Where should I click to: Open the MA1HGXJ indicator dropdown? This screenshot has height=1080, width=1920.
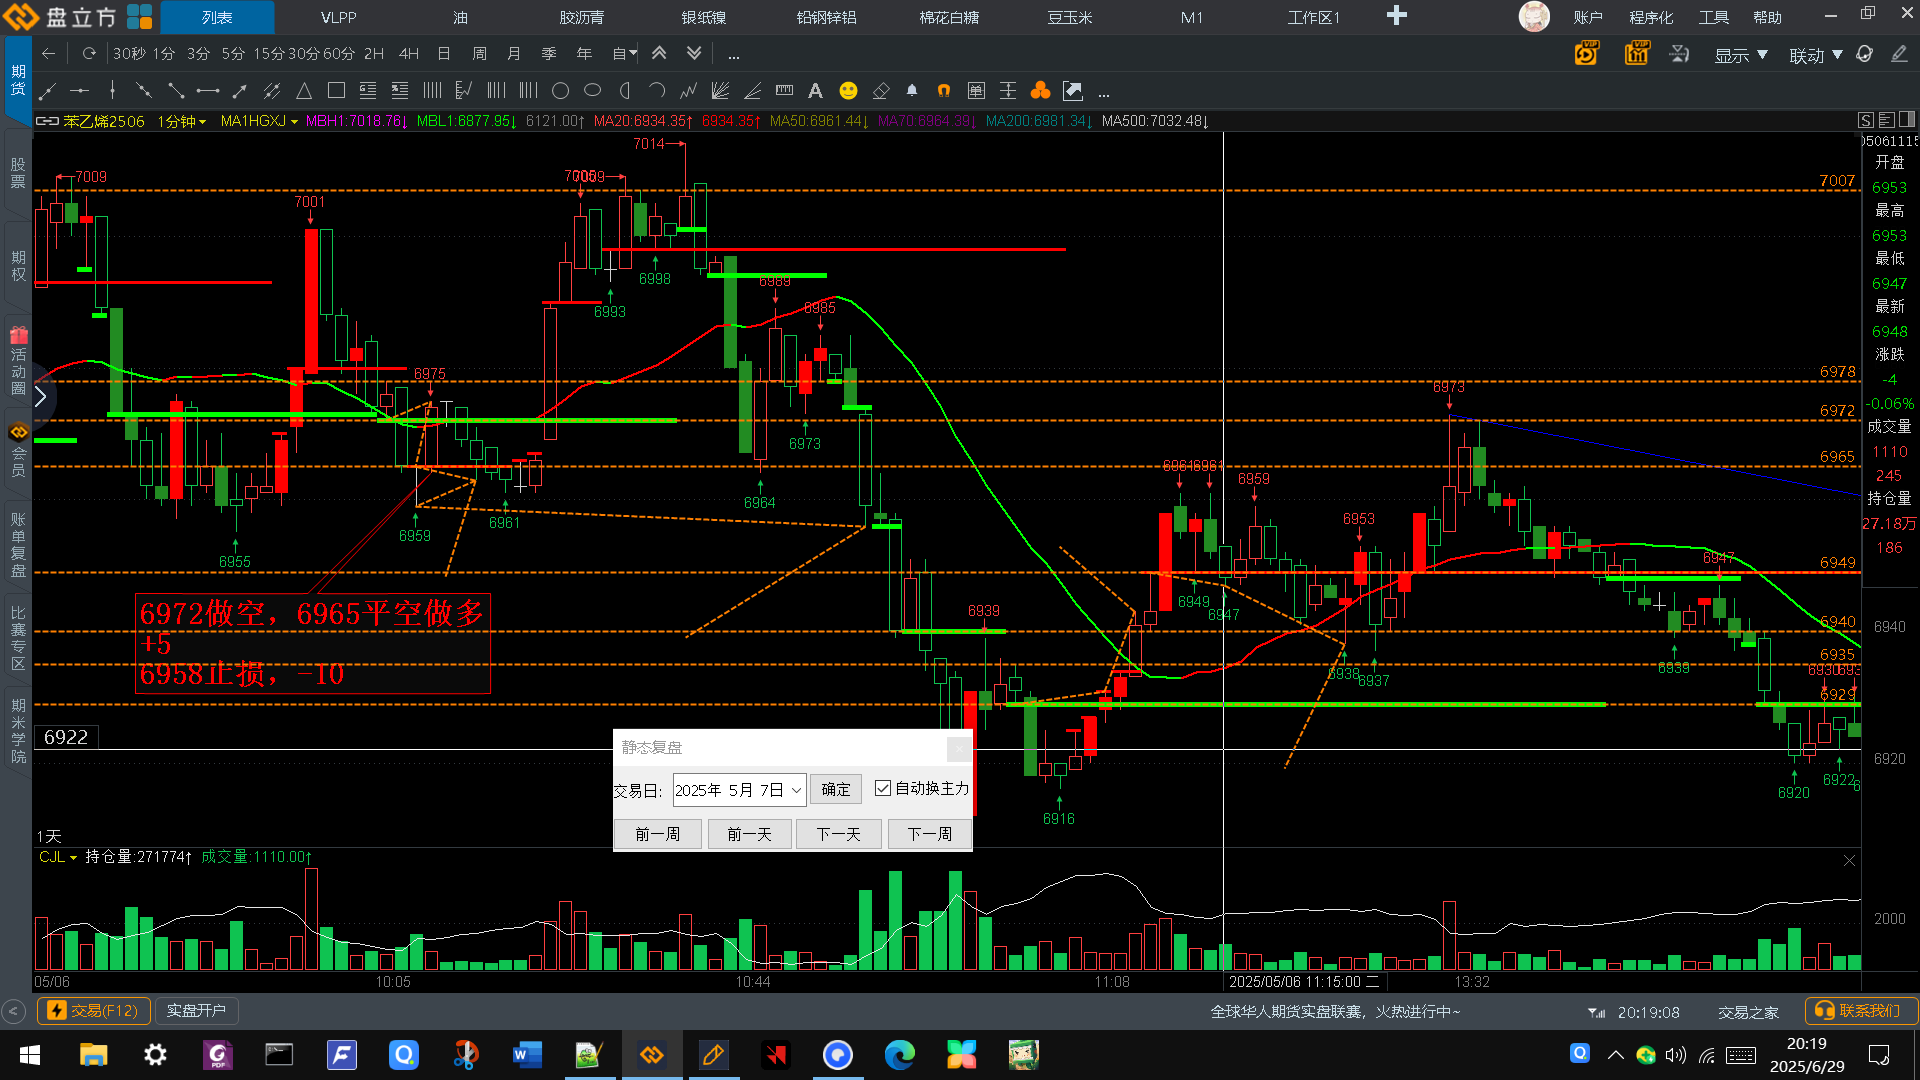(259, 121)
